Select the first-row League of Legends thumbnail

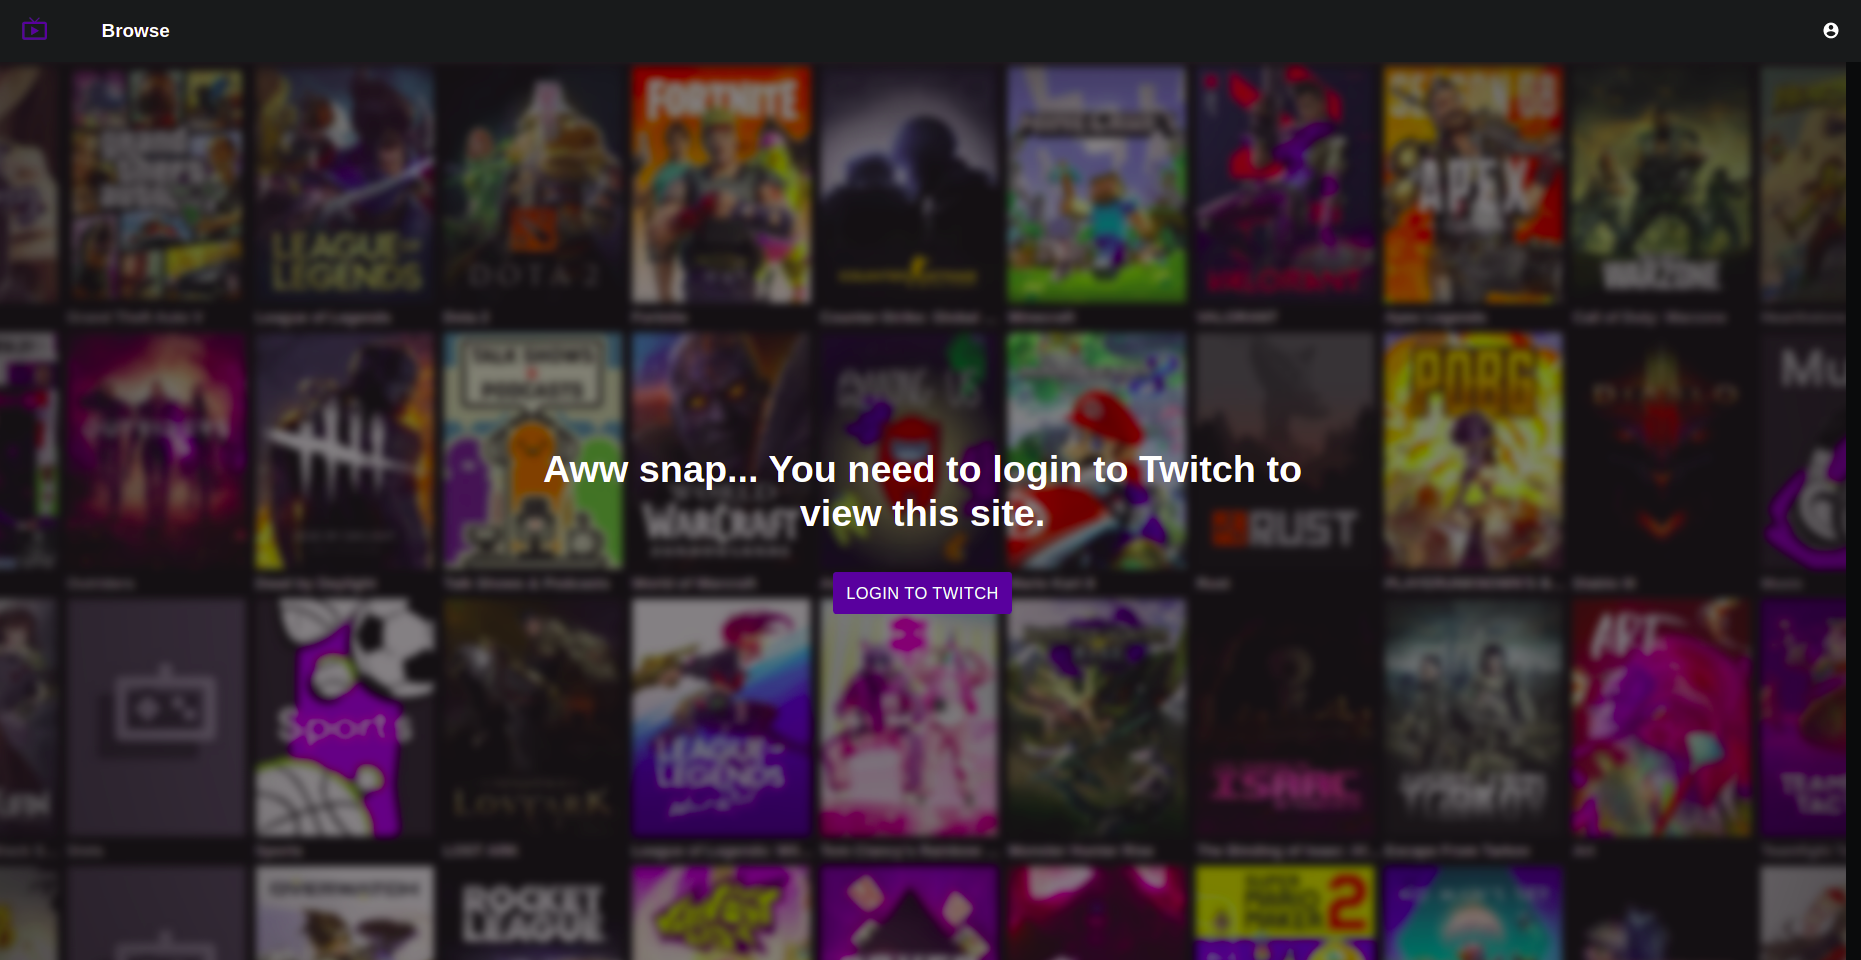(x=344, y=185)
